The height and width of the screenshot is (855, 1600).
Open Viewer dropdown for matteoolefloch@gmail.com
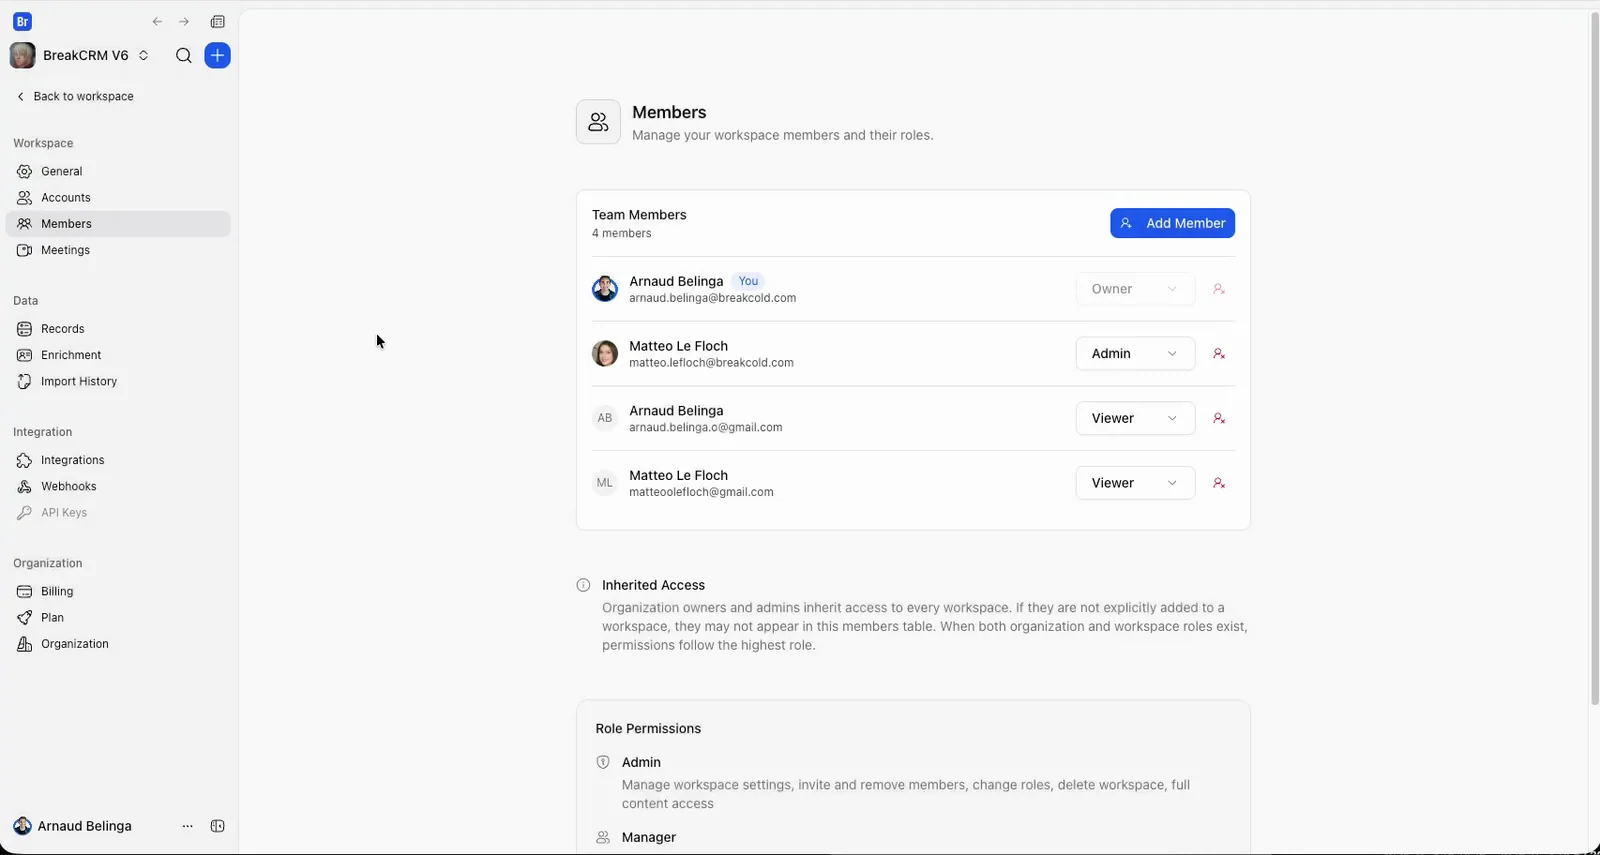(1135, 483)
